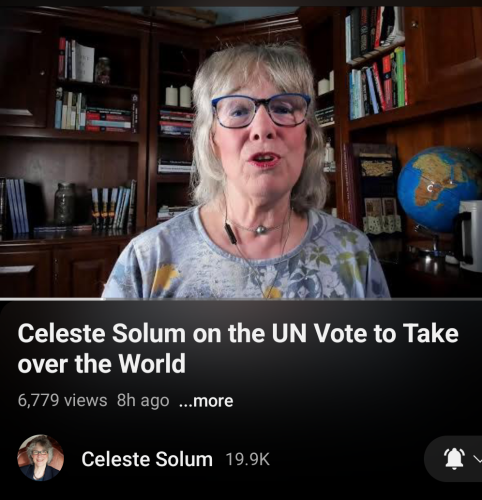Seek using the thin video progress bar

click(x=241, y=299)
